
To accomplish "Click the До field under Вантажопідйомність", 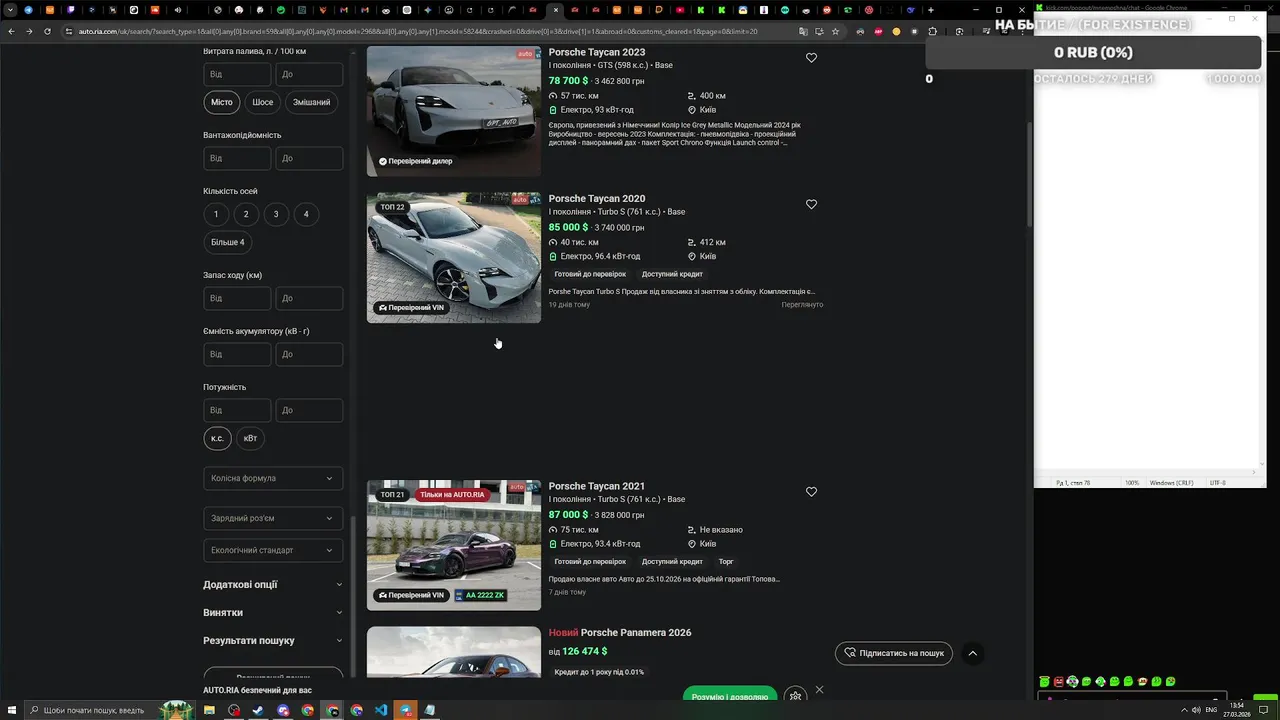I will tap(309, 158).
